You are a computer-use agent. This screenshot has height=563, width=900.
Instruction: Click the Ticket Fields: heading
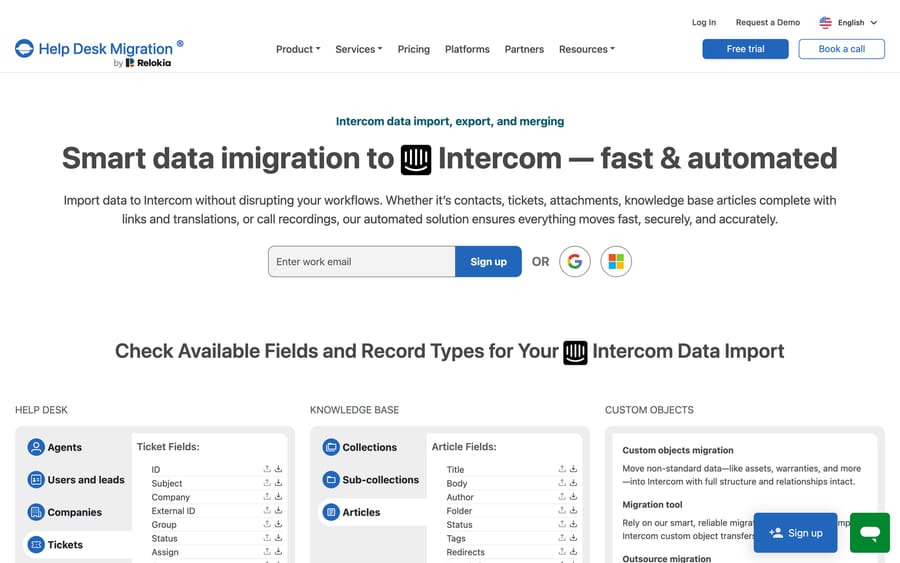[x=168, y=446]
